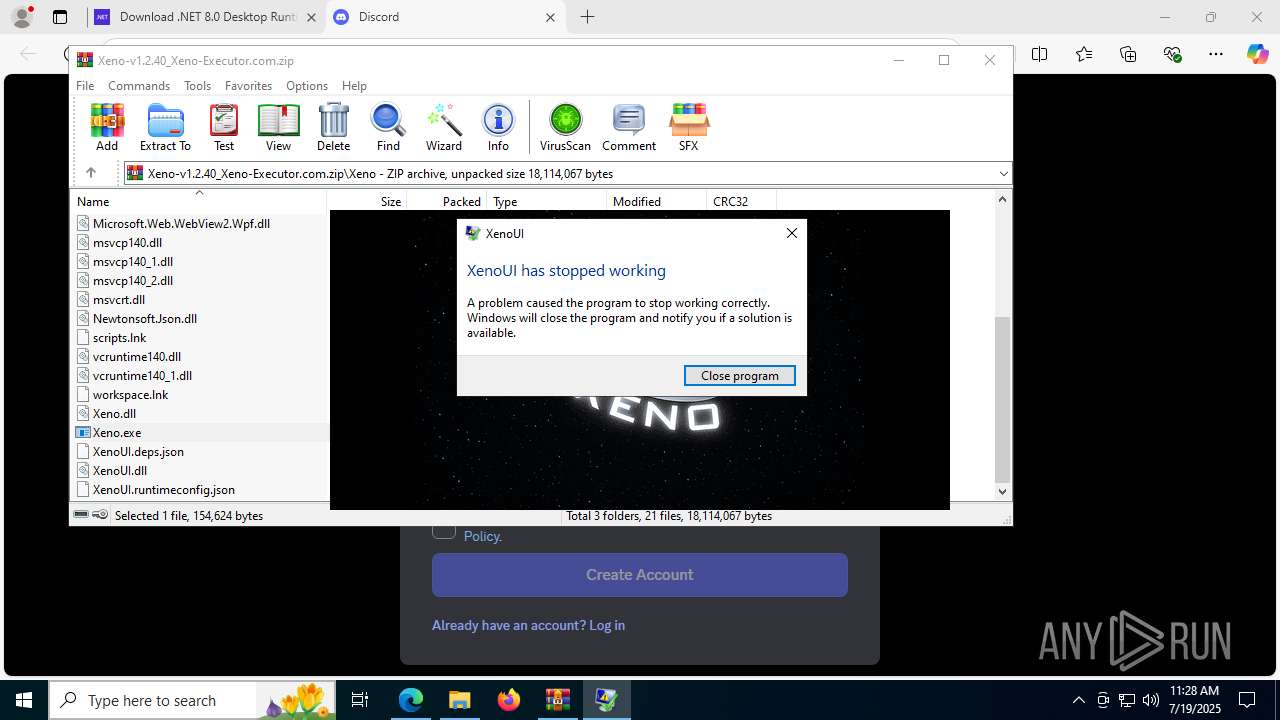Click the WinRAR file list vertical scrollbar

click(1003, 398)
